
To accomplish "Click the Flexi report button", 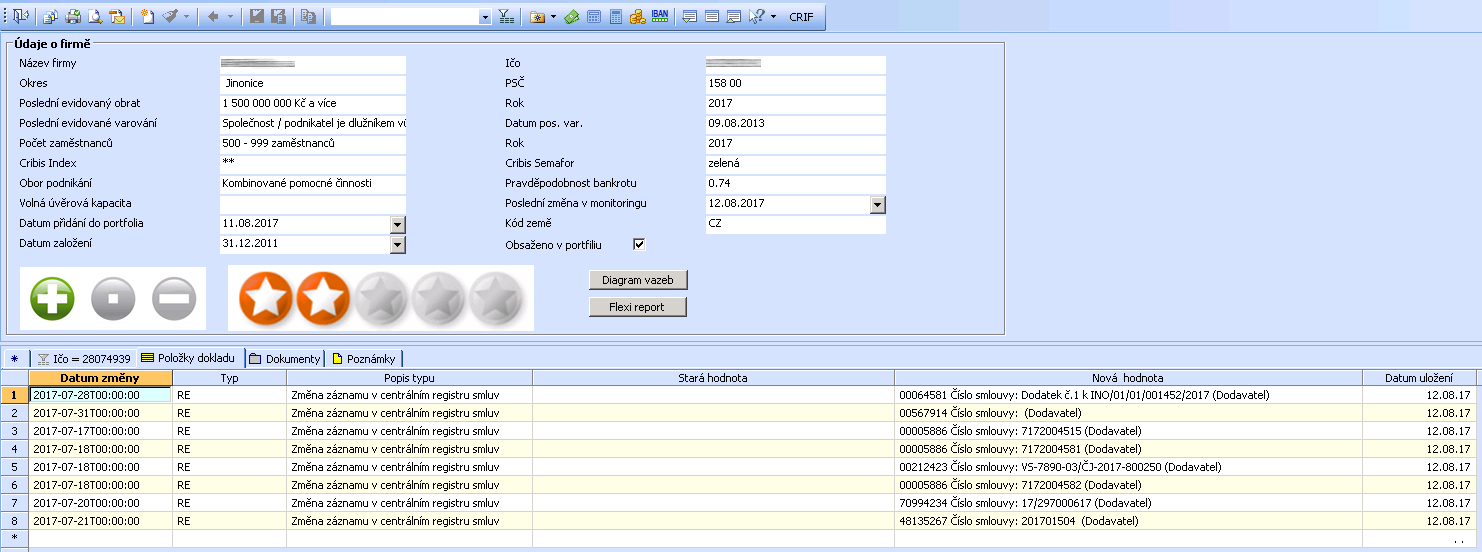I will pos(638,307).
